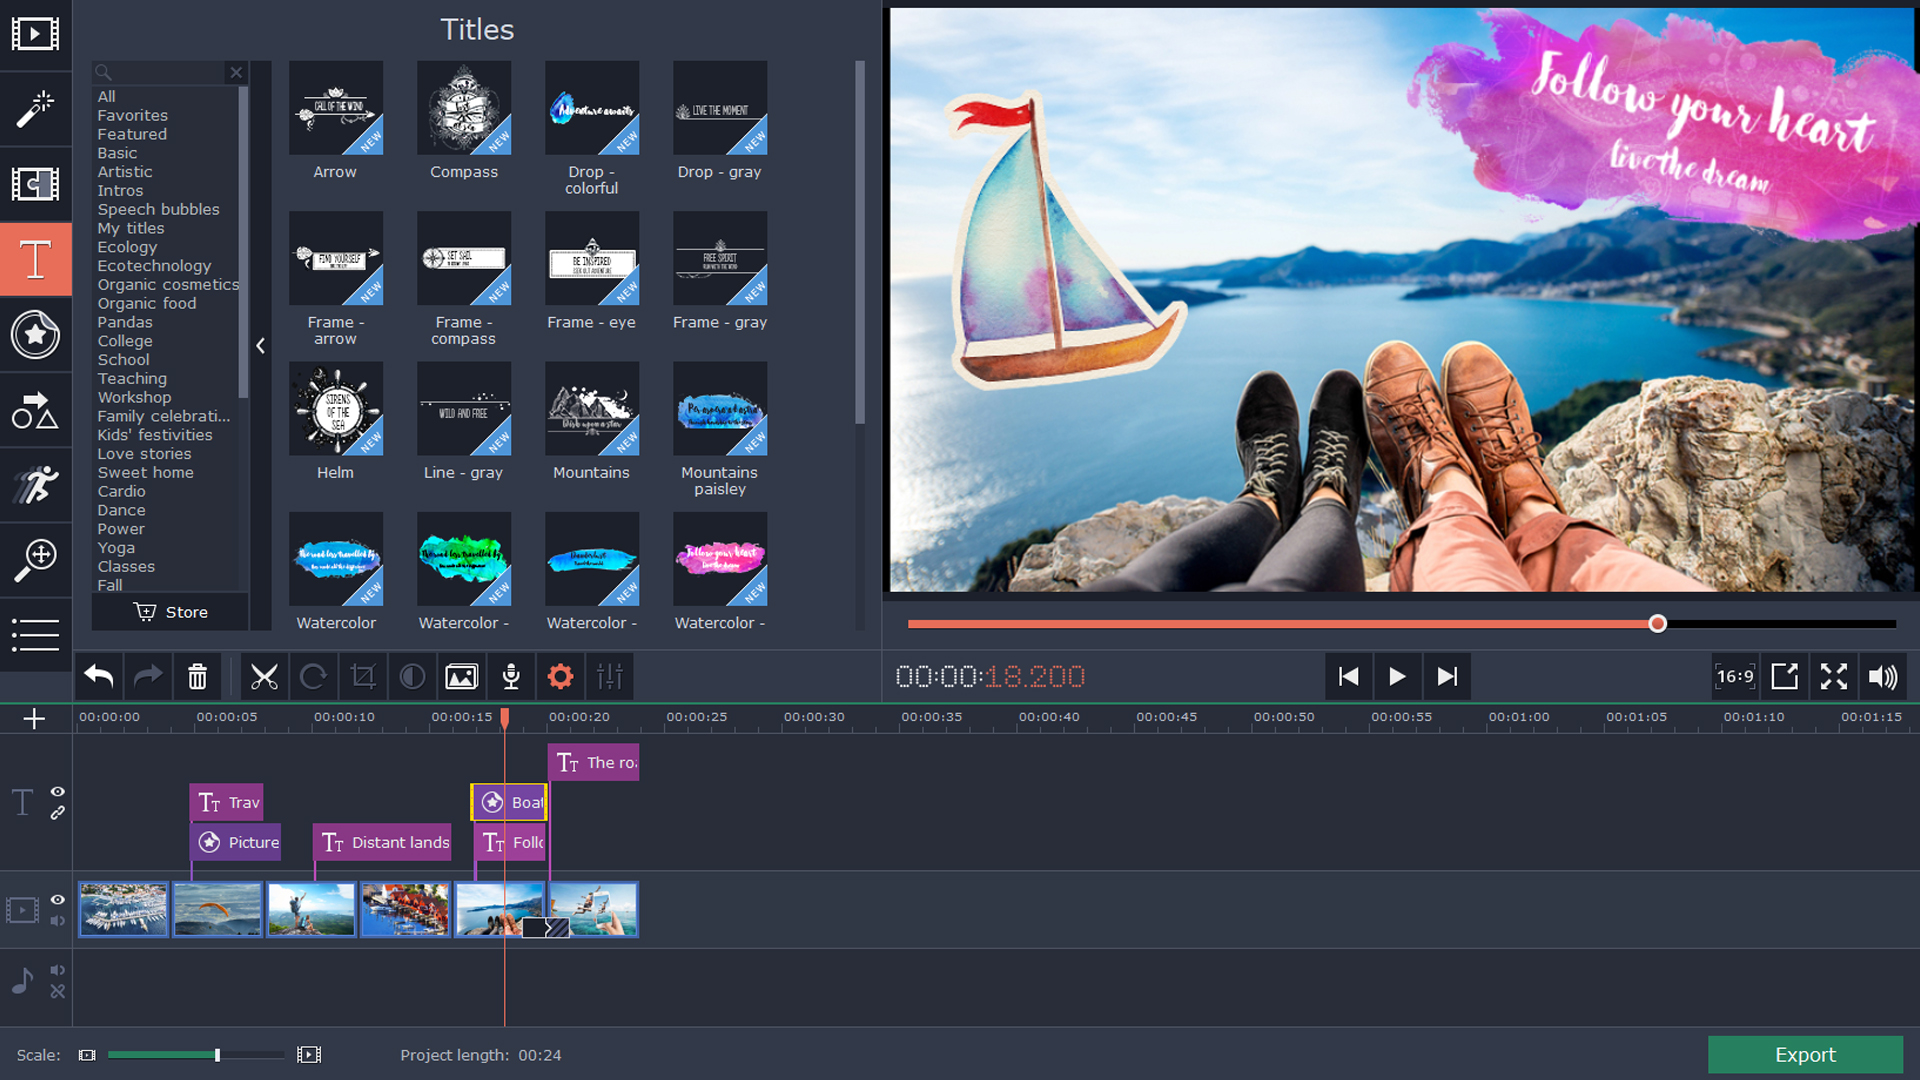Split the clip with the scissors tool

point(264,676)
